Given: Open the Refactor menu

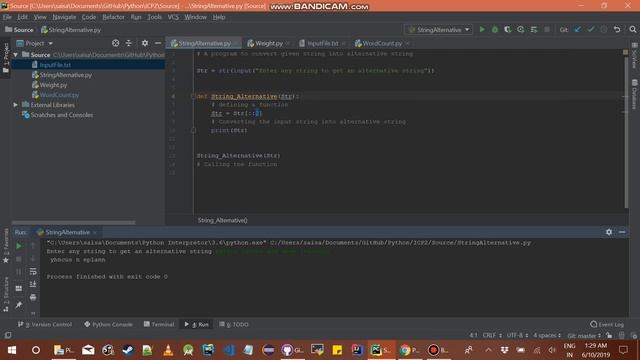Looking at the screenshot, I should pyautogui.click(x=113, y=17).
